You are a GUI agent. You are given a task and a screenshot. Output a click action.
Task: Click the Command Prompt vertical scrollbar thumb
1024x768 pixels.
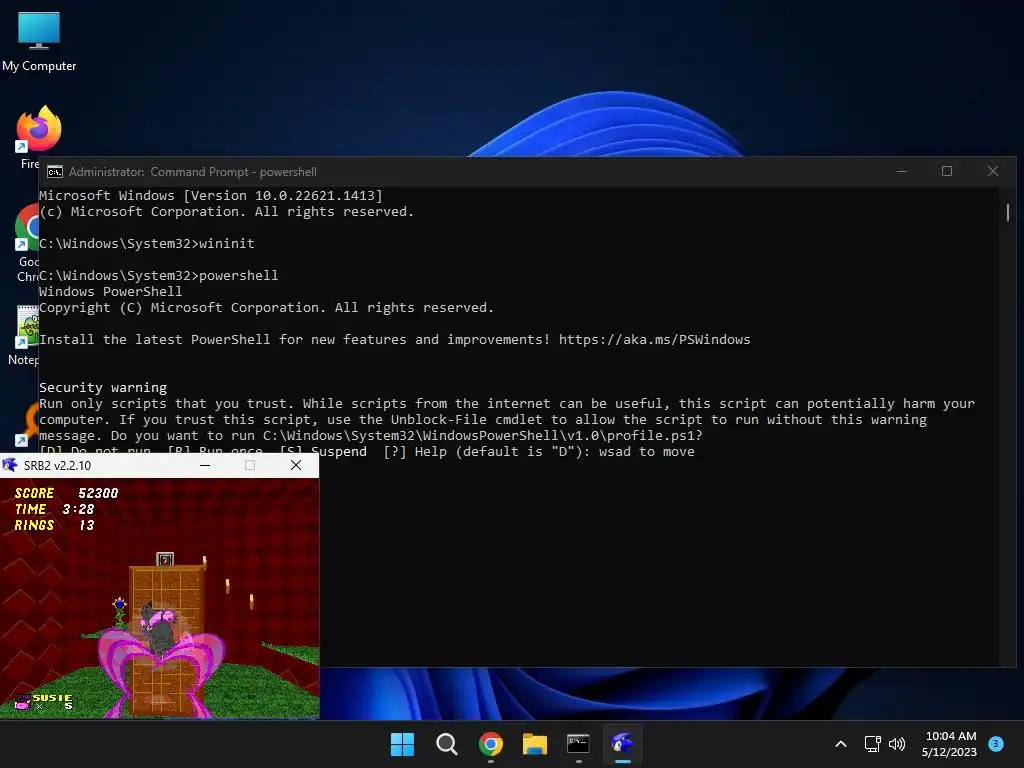1008,212
